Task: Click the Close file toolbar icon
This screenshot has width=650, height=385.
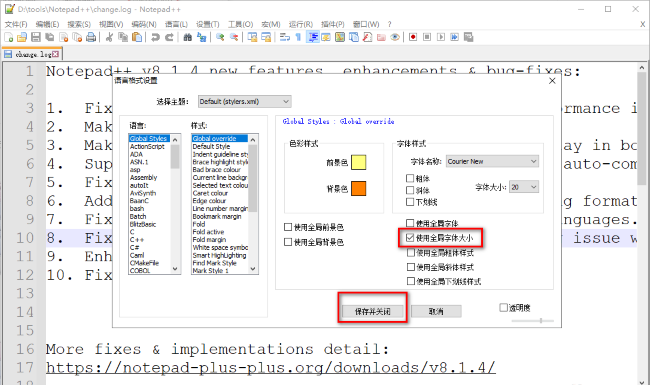Action: (x=63, y=37)
